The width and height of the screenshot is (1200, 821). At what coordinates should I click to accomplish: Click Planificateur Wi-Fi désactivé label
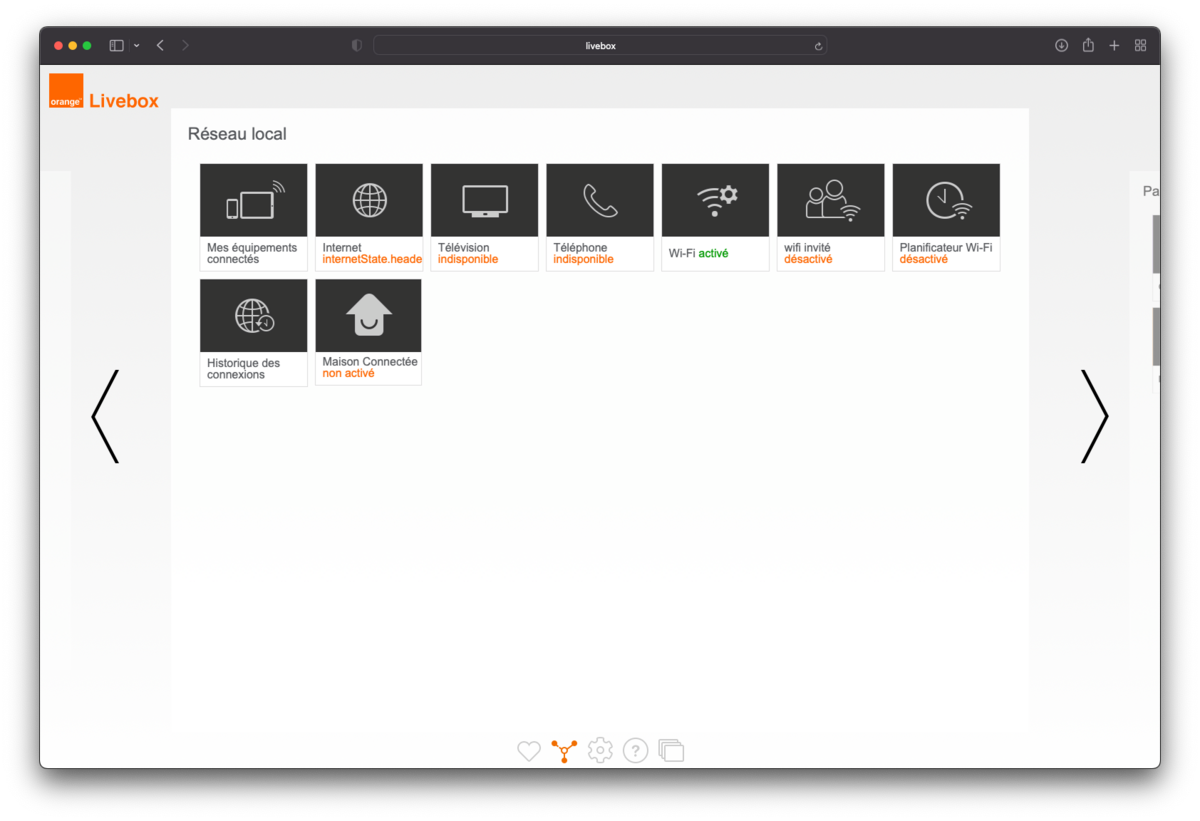pos(946,254)
